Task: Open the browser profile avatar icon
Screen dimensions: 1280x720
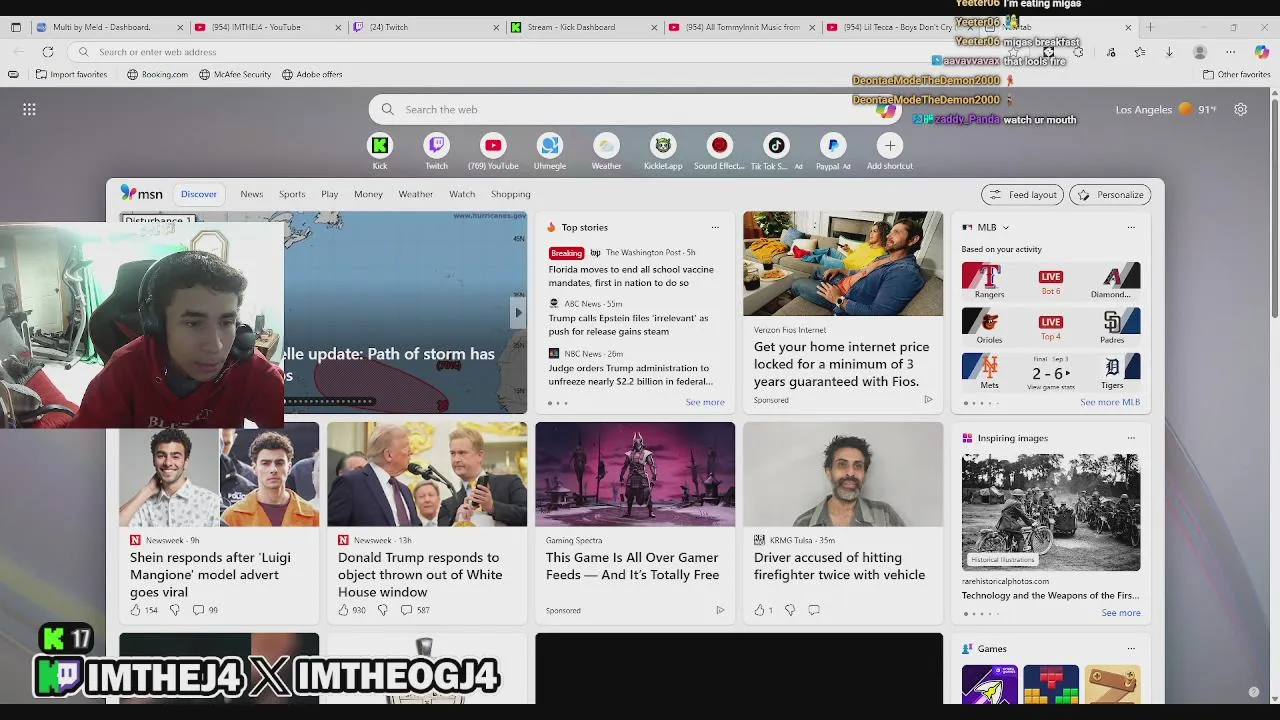Action: coord(1200,52)
